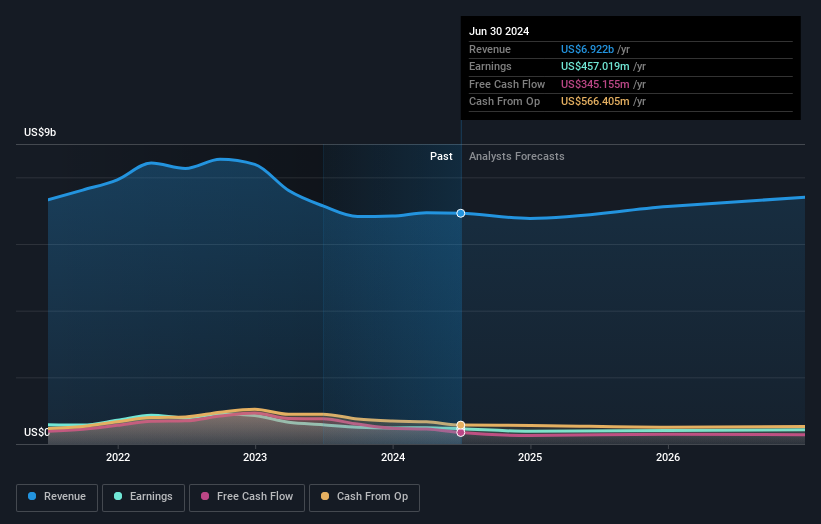Click the orange Cash From Op legend dot
The width and height of the screenshot is (821, 524).
point(325,496)
